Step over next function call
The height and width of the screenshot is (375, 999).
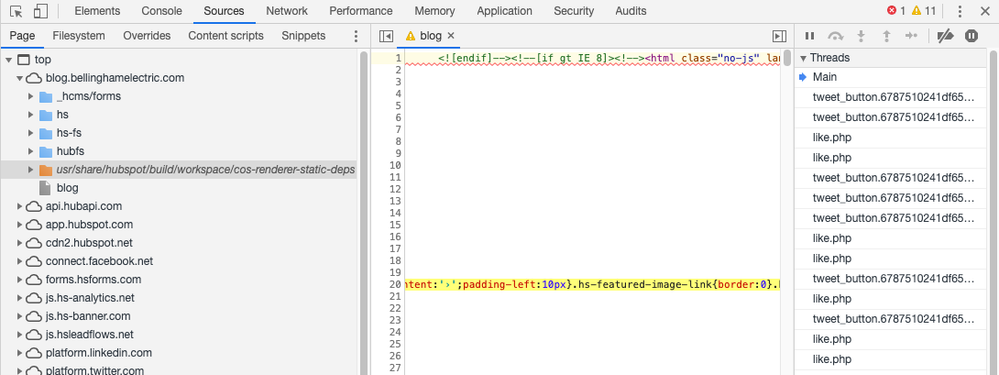[x=835, y=36]
